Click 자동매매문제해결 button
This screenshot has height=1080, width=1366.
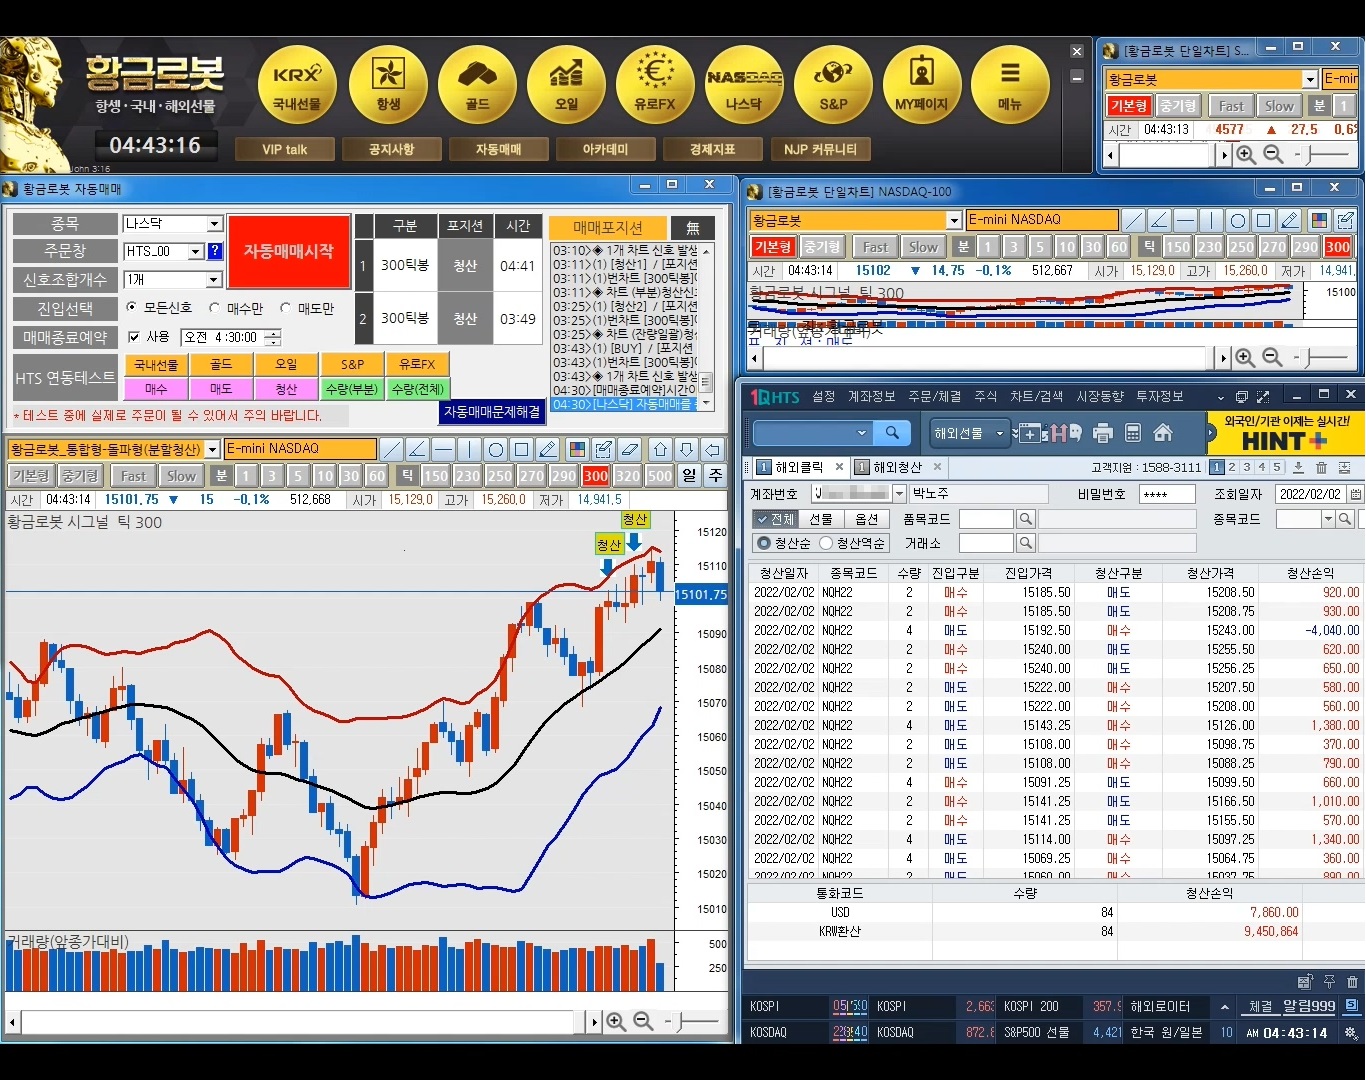pyautogui.click(x=492, y=411)
